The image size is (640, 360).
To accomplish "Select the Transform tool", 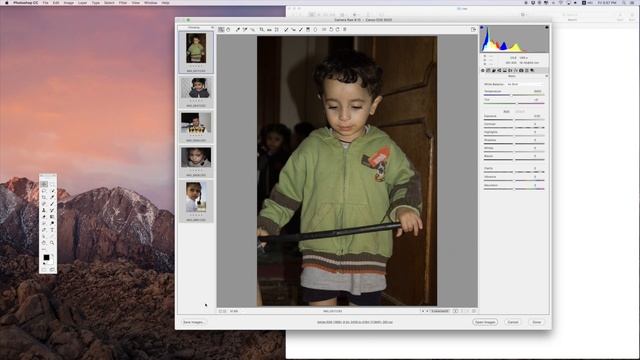I will 277,29.
